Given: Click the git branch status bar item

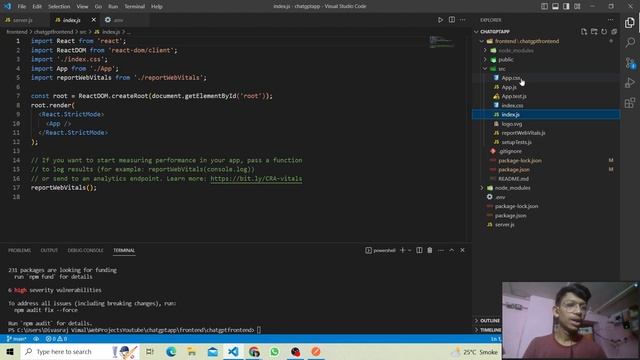Looking at the screenshot, I should coord(17,339).
